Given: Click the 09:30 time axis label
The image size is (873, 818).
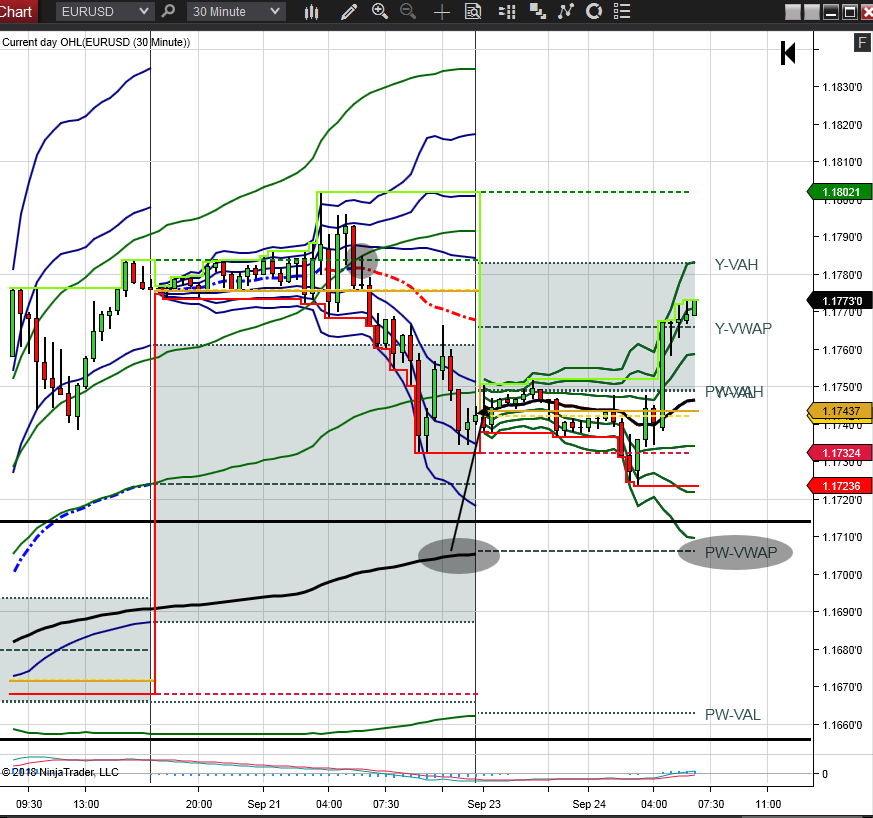Looking at the screenshot, I should coord(29,804).
